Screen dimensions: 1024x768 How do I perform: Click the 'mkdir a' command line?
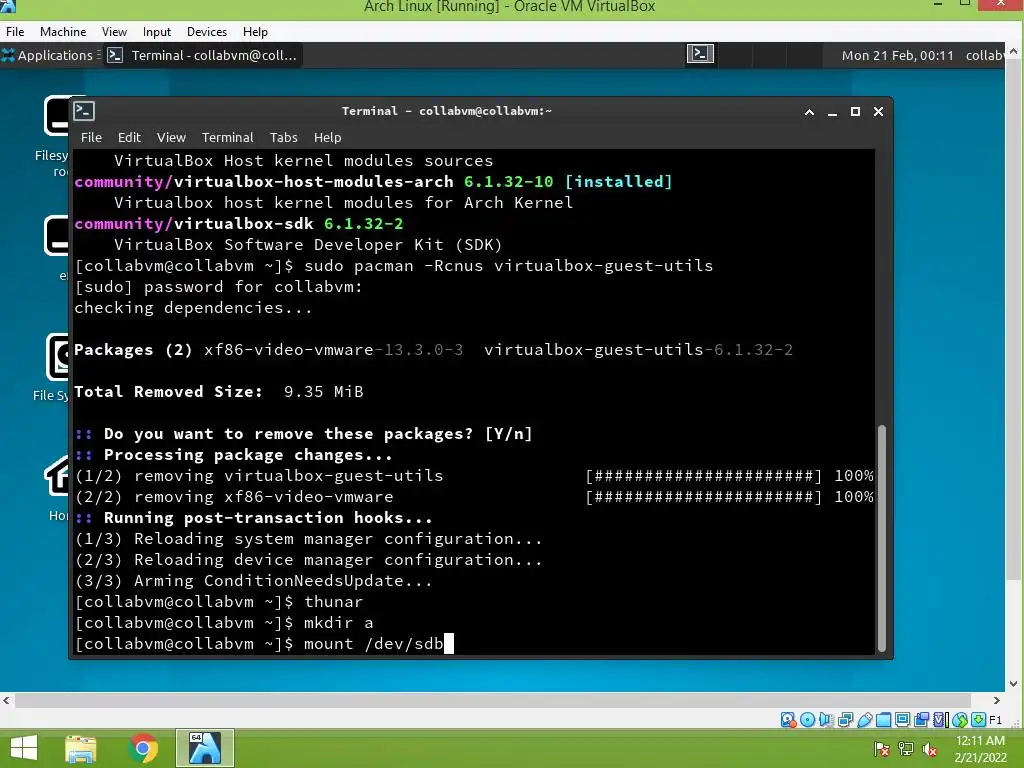point(224,623)
